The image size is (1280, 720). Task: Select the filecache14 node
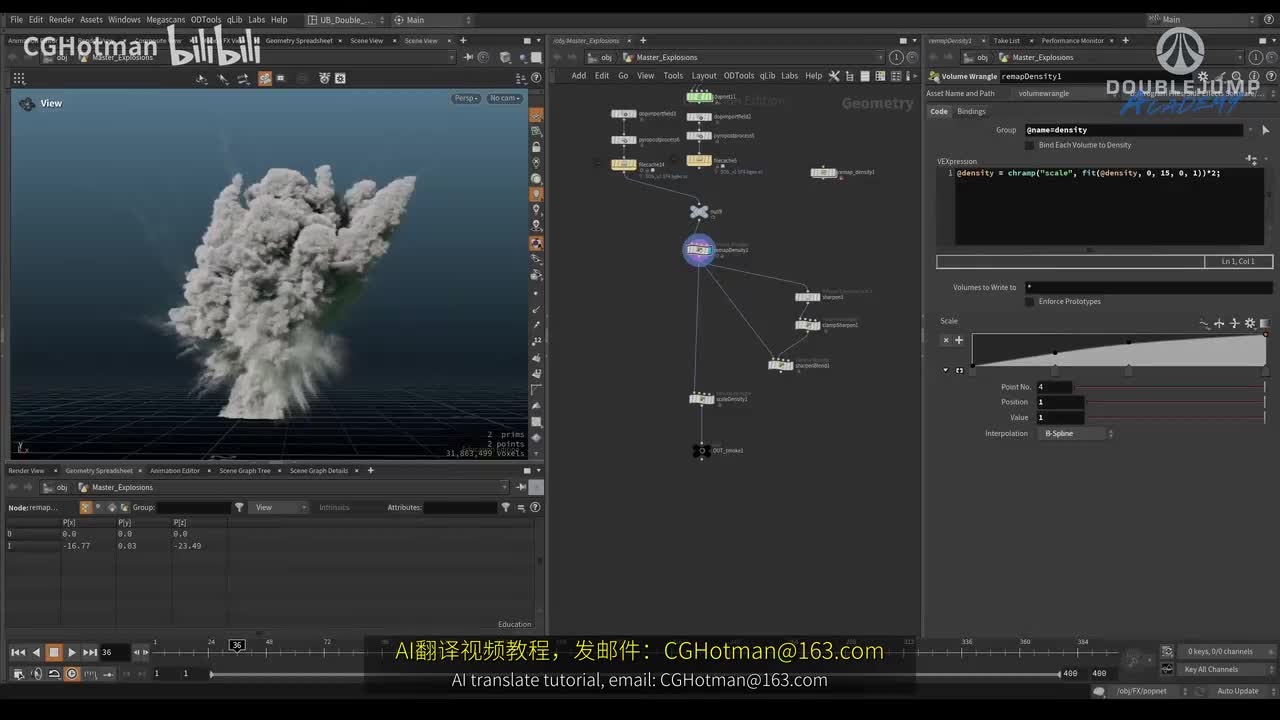click(623, 165)
